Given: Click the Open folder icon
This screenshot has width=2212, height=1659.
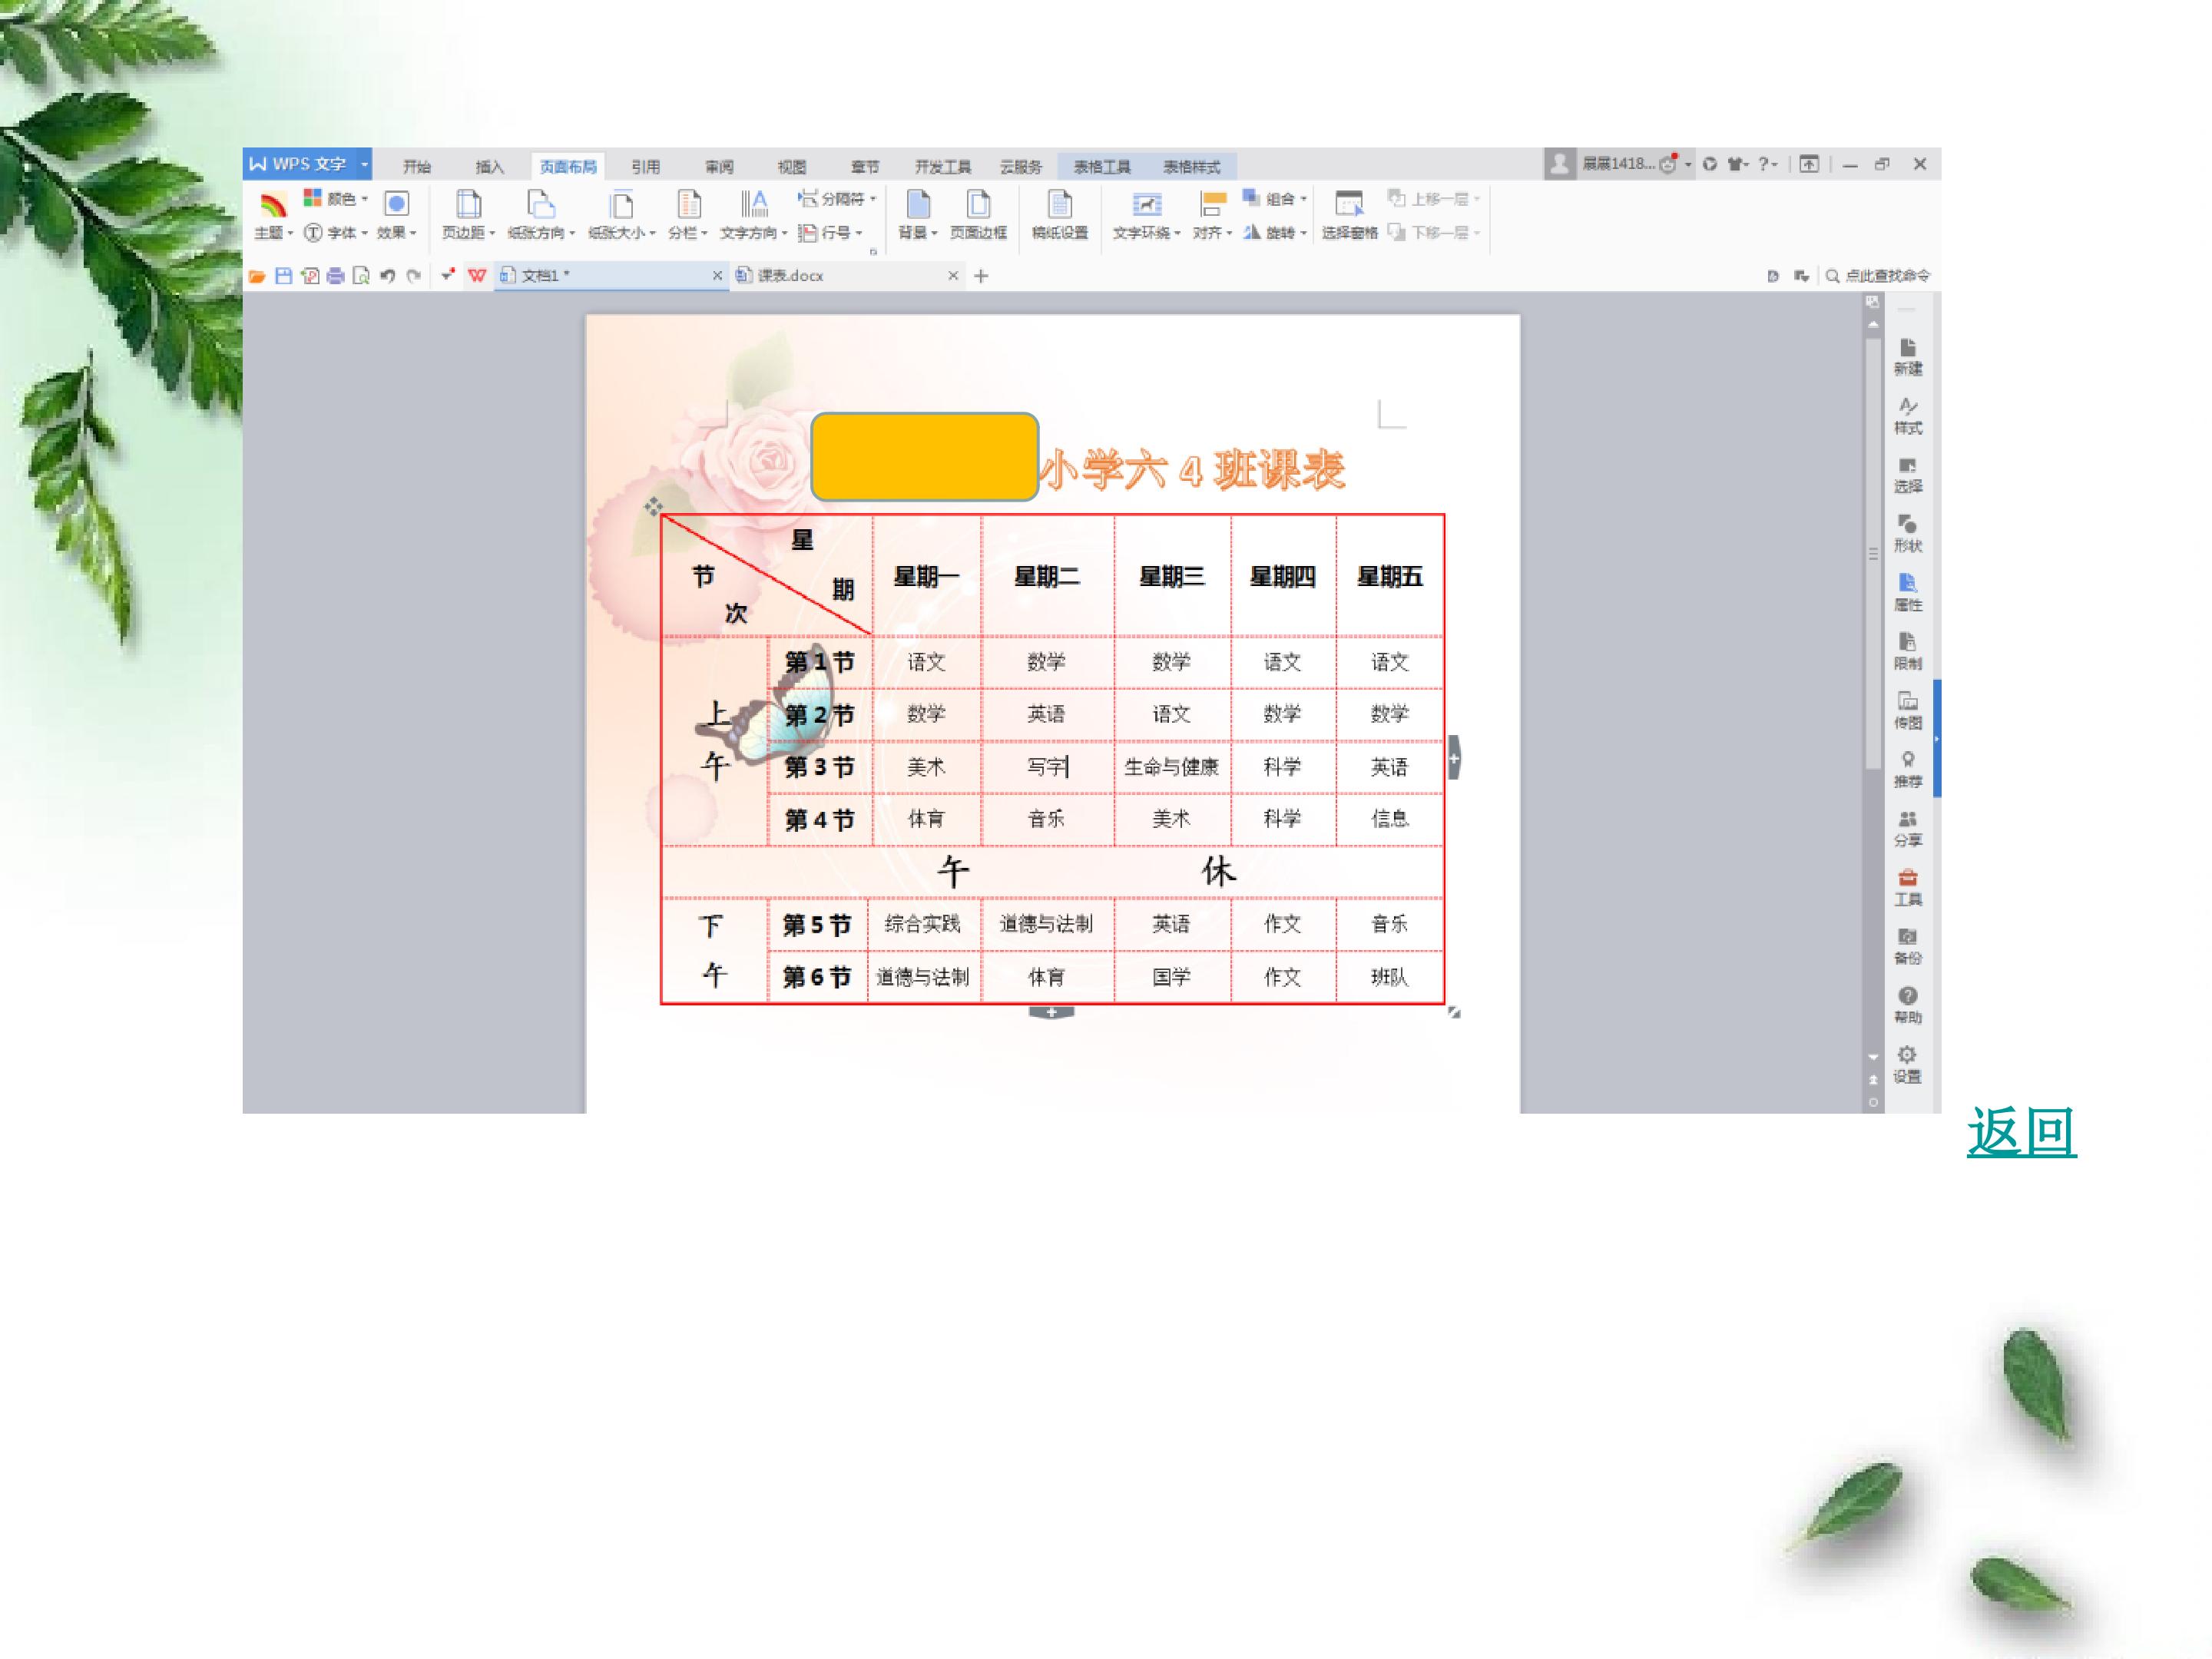Looking at the screenshot, I should point(257,276).
